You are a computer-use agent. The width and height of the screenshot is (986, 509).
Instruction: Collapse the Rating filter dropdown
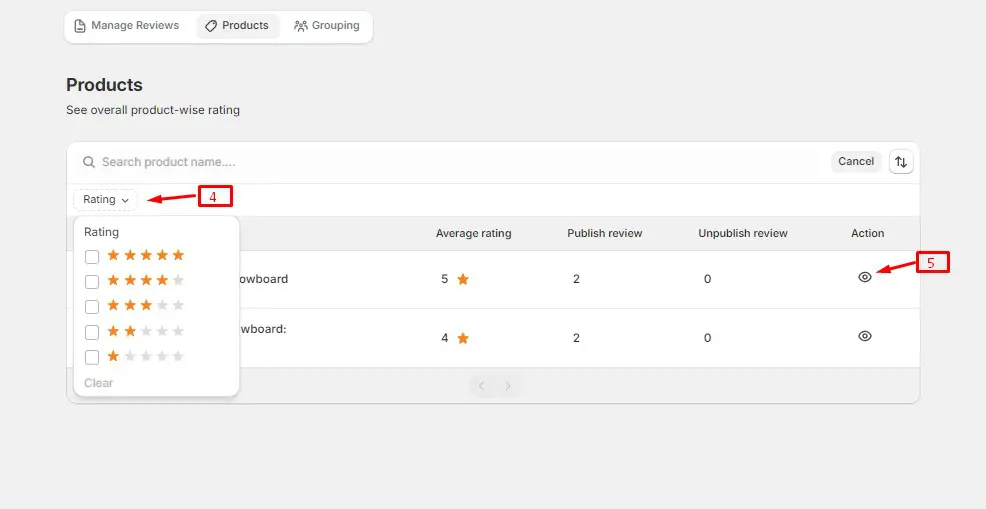(105, 200)
